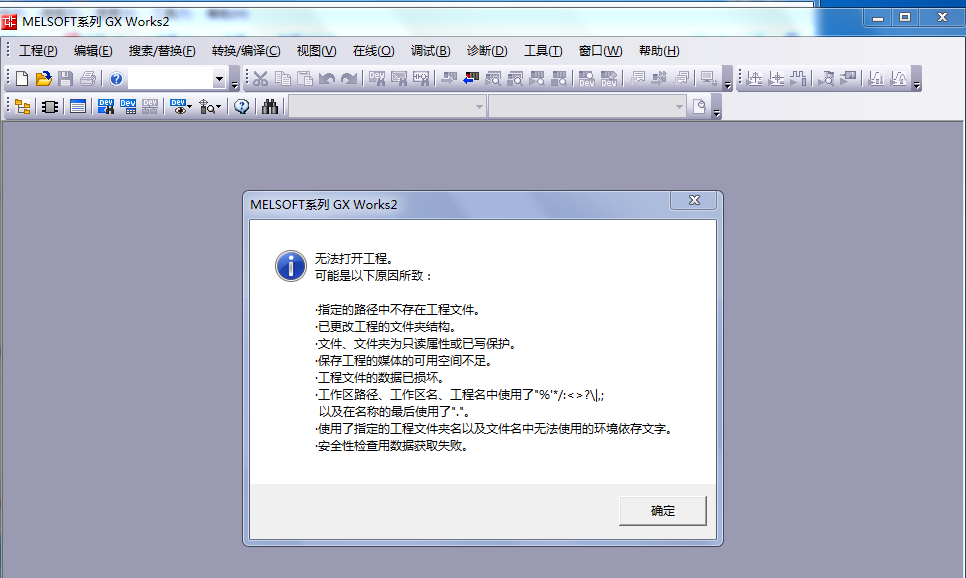Click the chip-shaped module icon in second toolbar
966x578 pixels.
pyautogui.click(x=50, y=107)
